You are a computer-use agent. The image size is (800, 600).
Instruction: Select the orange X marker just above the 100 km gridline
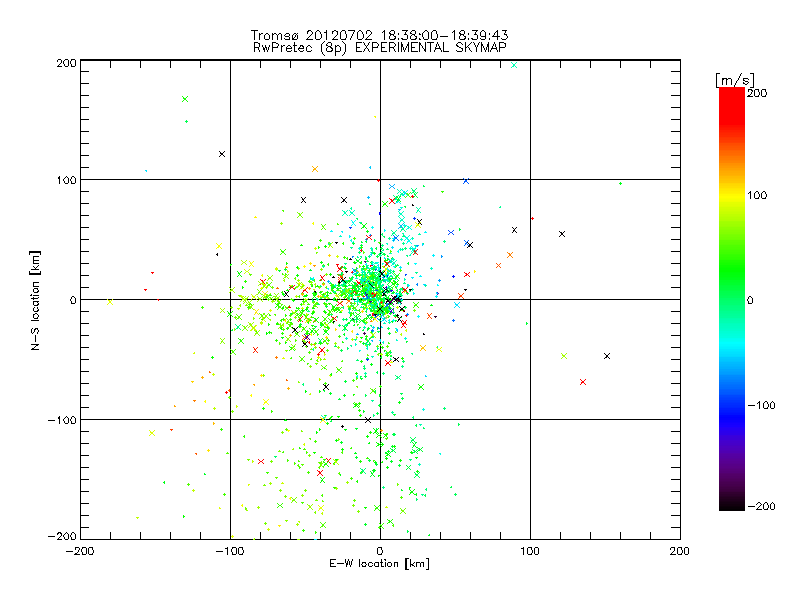click(315, 169)
